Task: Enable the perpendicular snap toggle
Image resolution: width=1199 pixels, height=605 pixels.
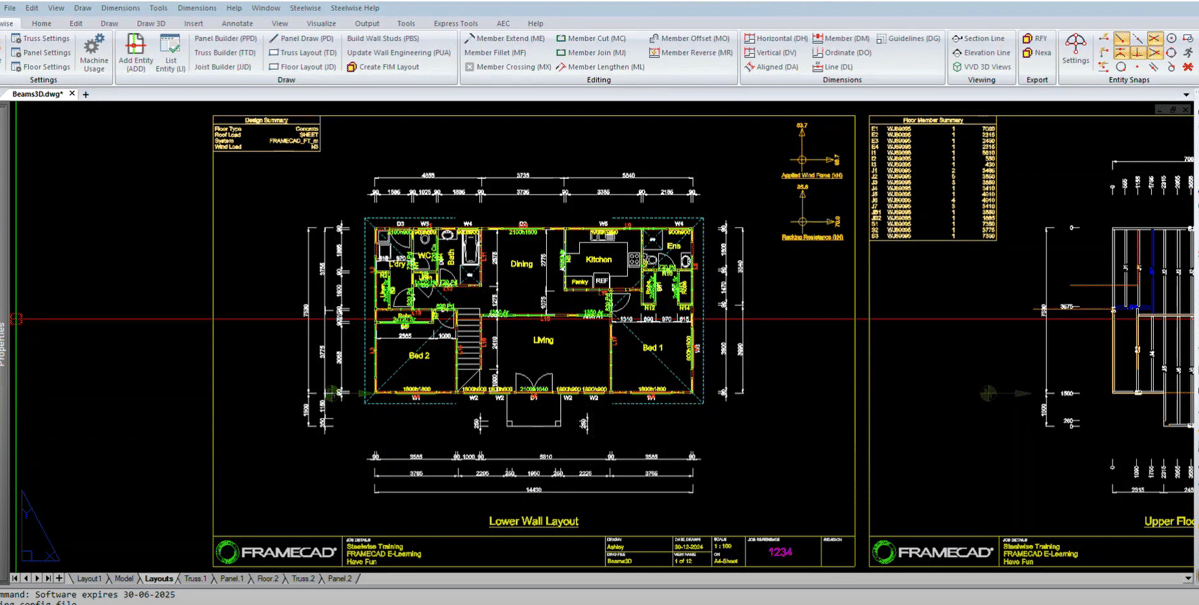Action: [1137, 53]
